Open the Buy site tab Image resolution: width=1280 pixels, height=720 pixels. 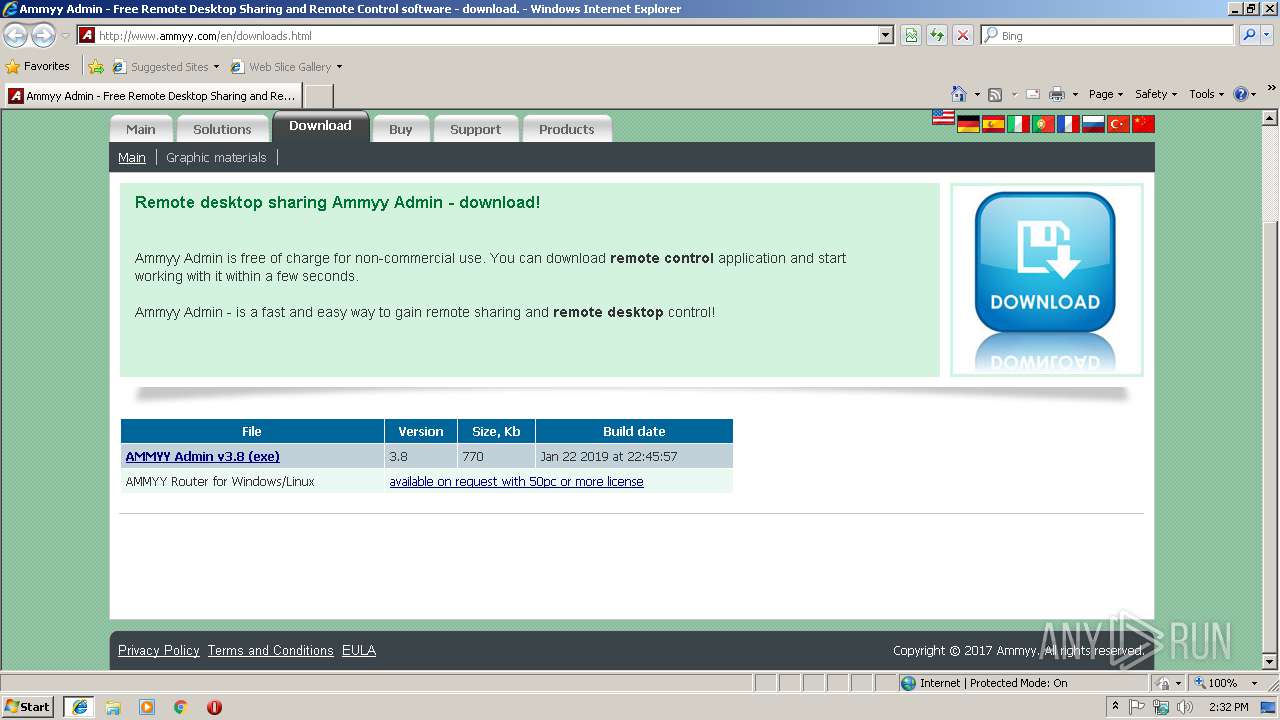pos(401,129)
